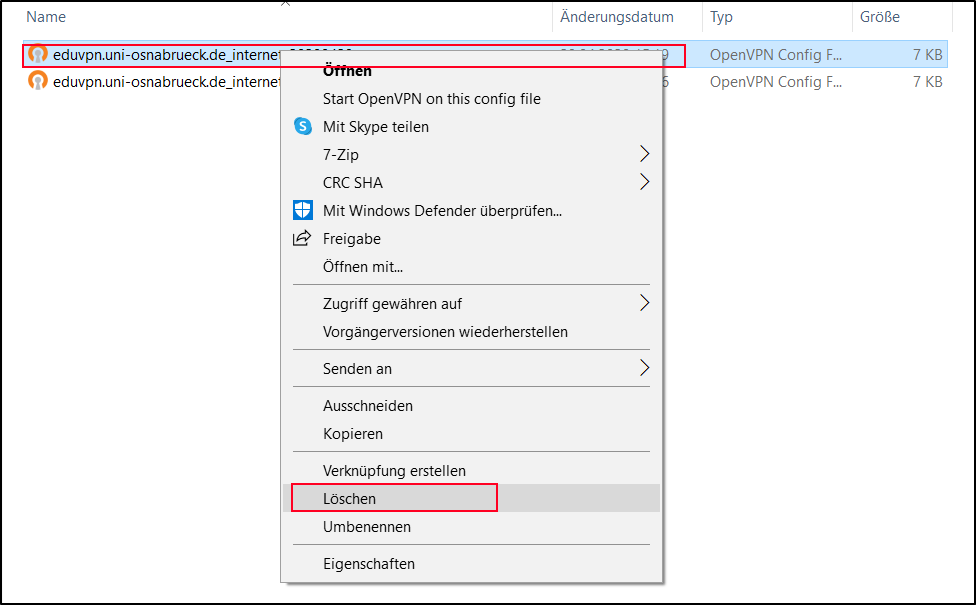Sort by the Änderungsdatum column header

click(x=616, y=17)
